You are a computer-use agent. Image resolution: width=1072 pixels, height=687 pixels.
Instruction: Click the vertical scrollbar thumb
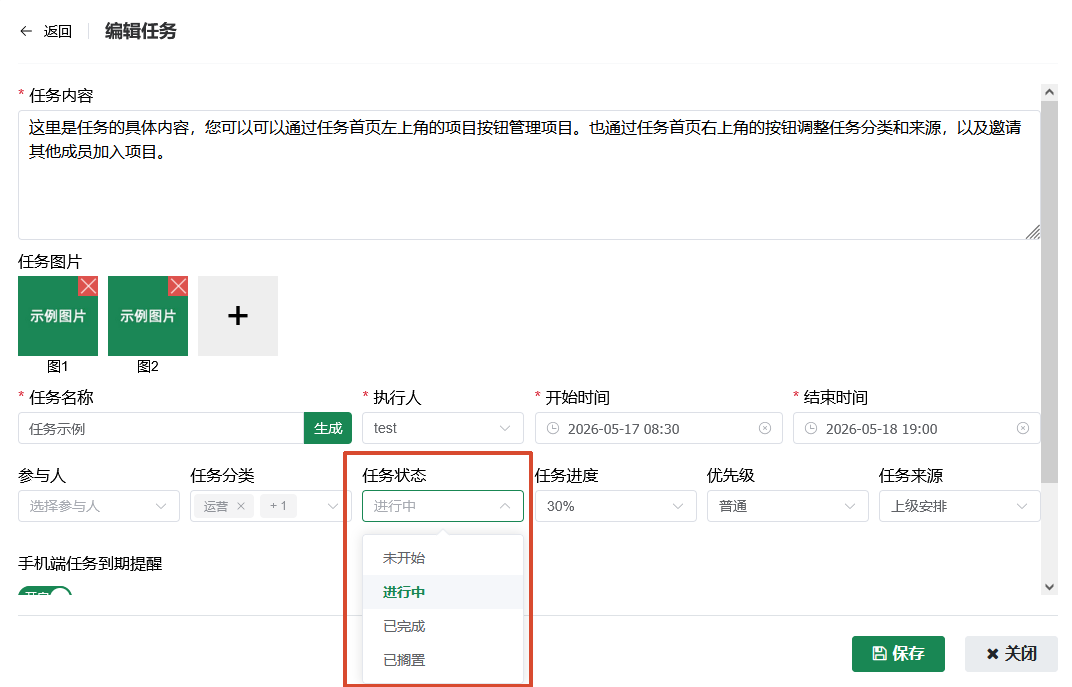pyautogui.click(x=1049, y=294)
